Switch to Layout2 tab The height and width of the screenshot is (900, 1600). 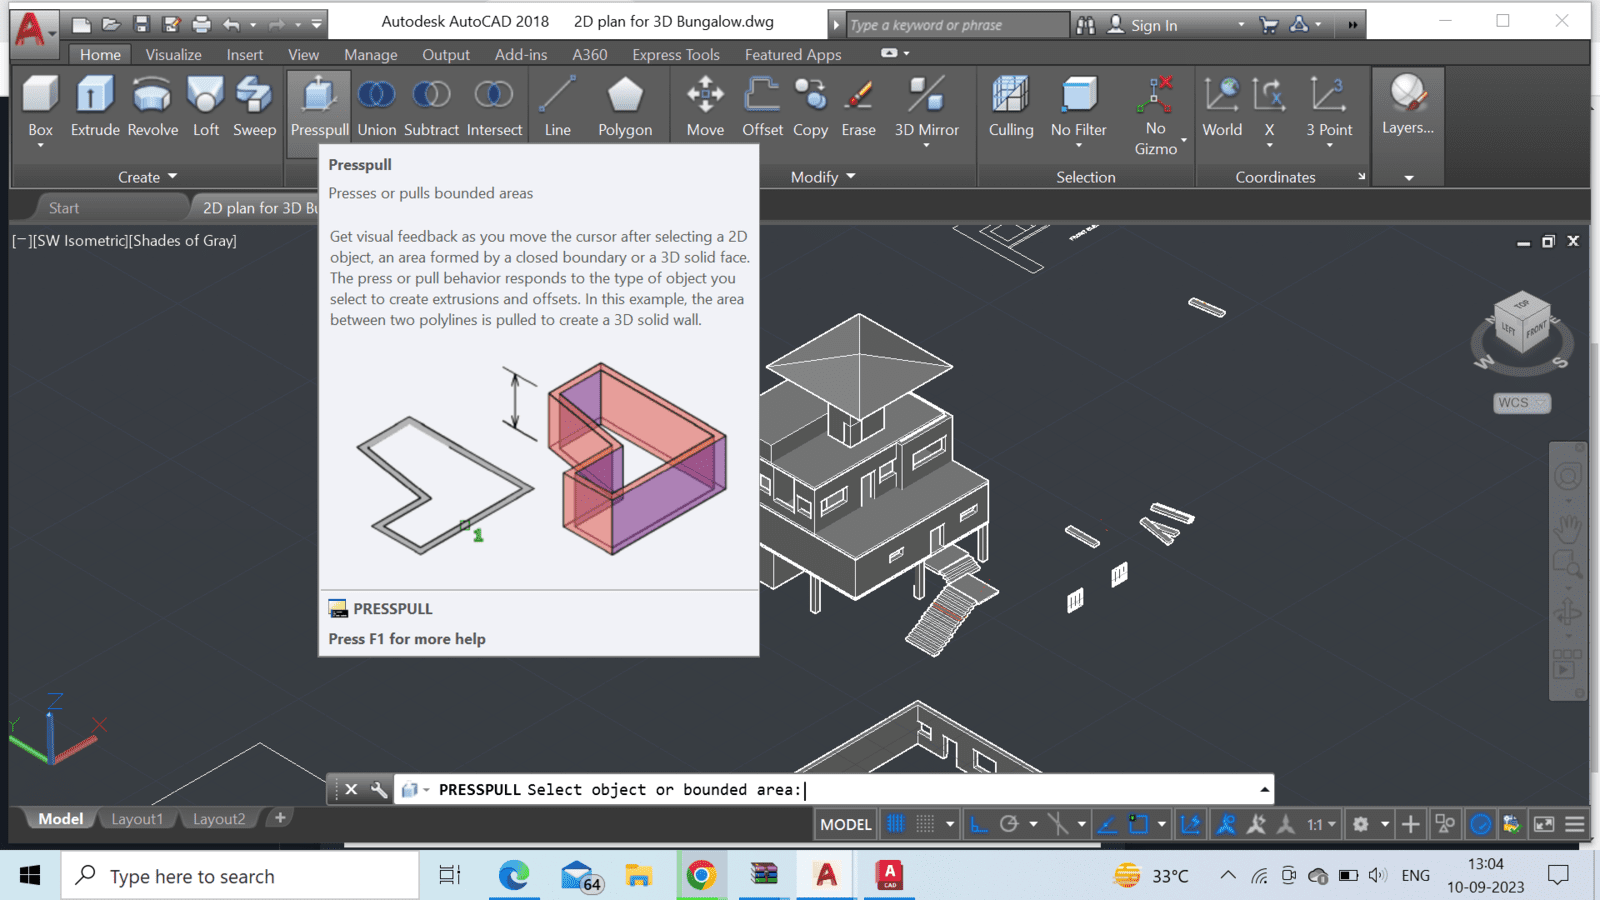[218, 819]
